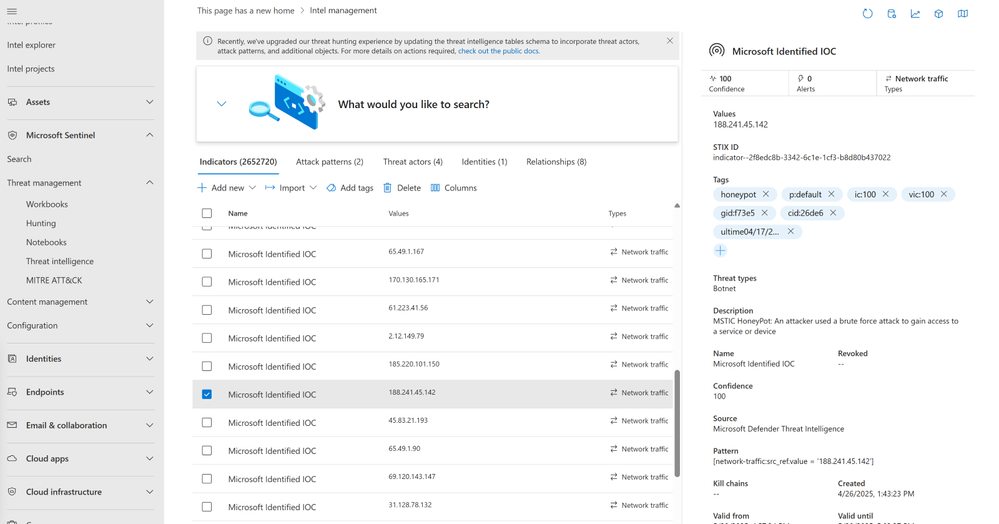Check the row with value 45.83.21.193

pyautogui.click(x=207, y=423)
